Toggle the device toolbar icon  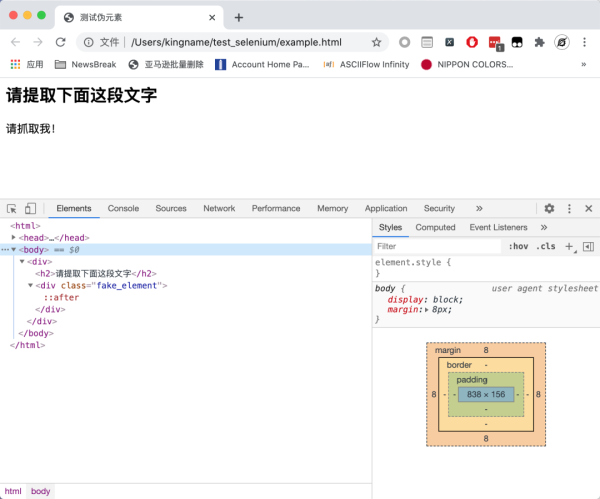click(30, 208)
